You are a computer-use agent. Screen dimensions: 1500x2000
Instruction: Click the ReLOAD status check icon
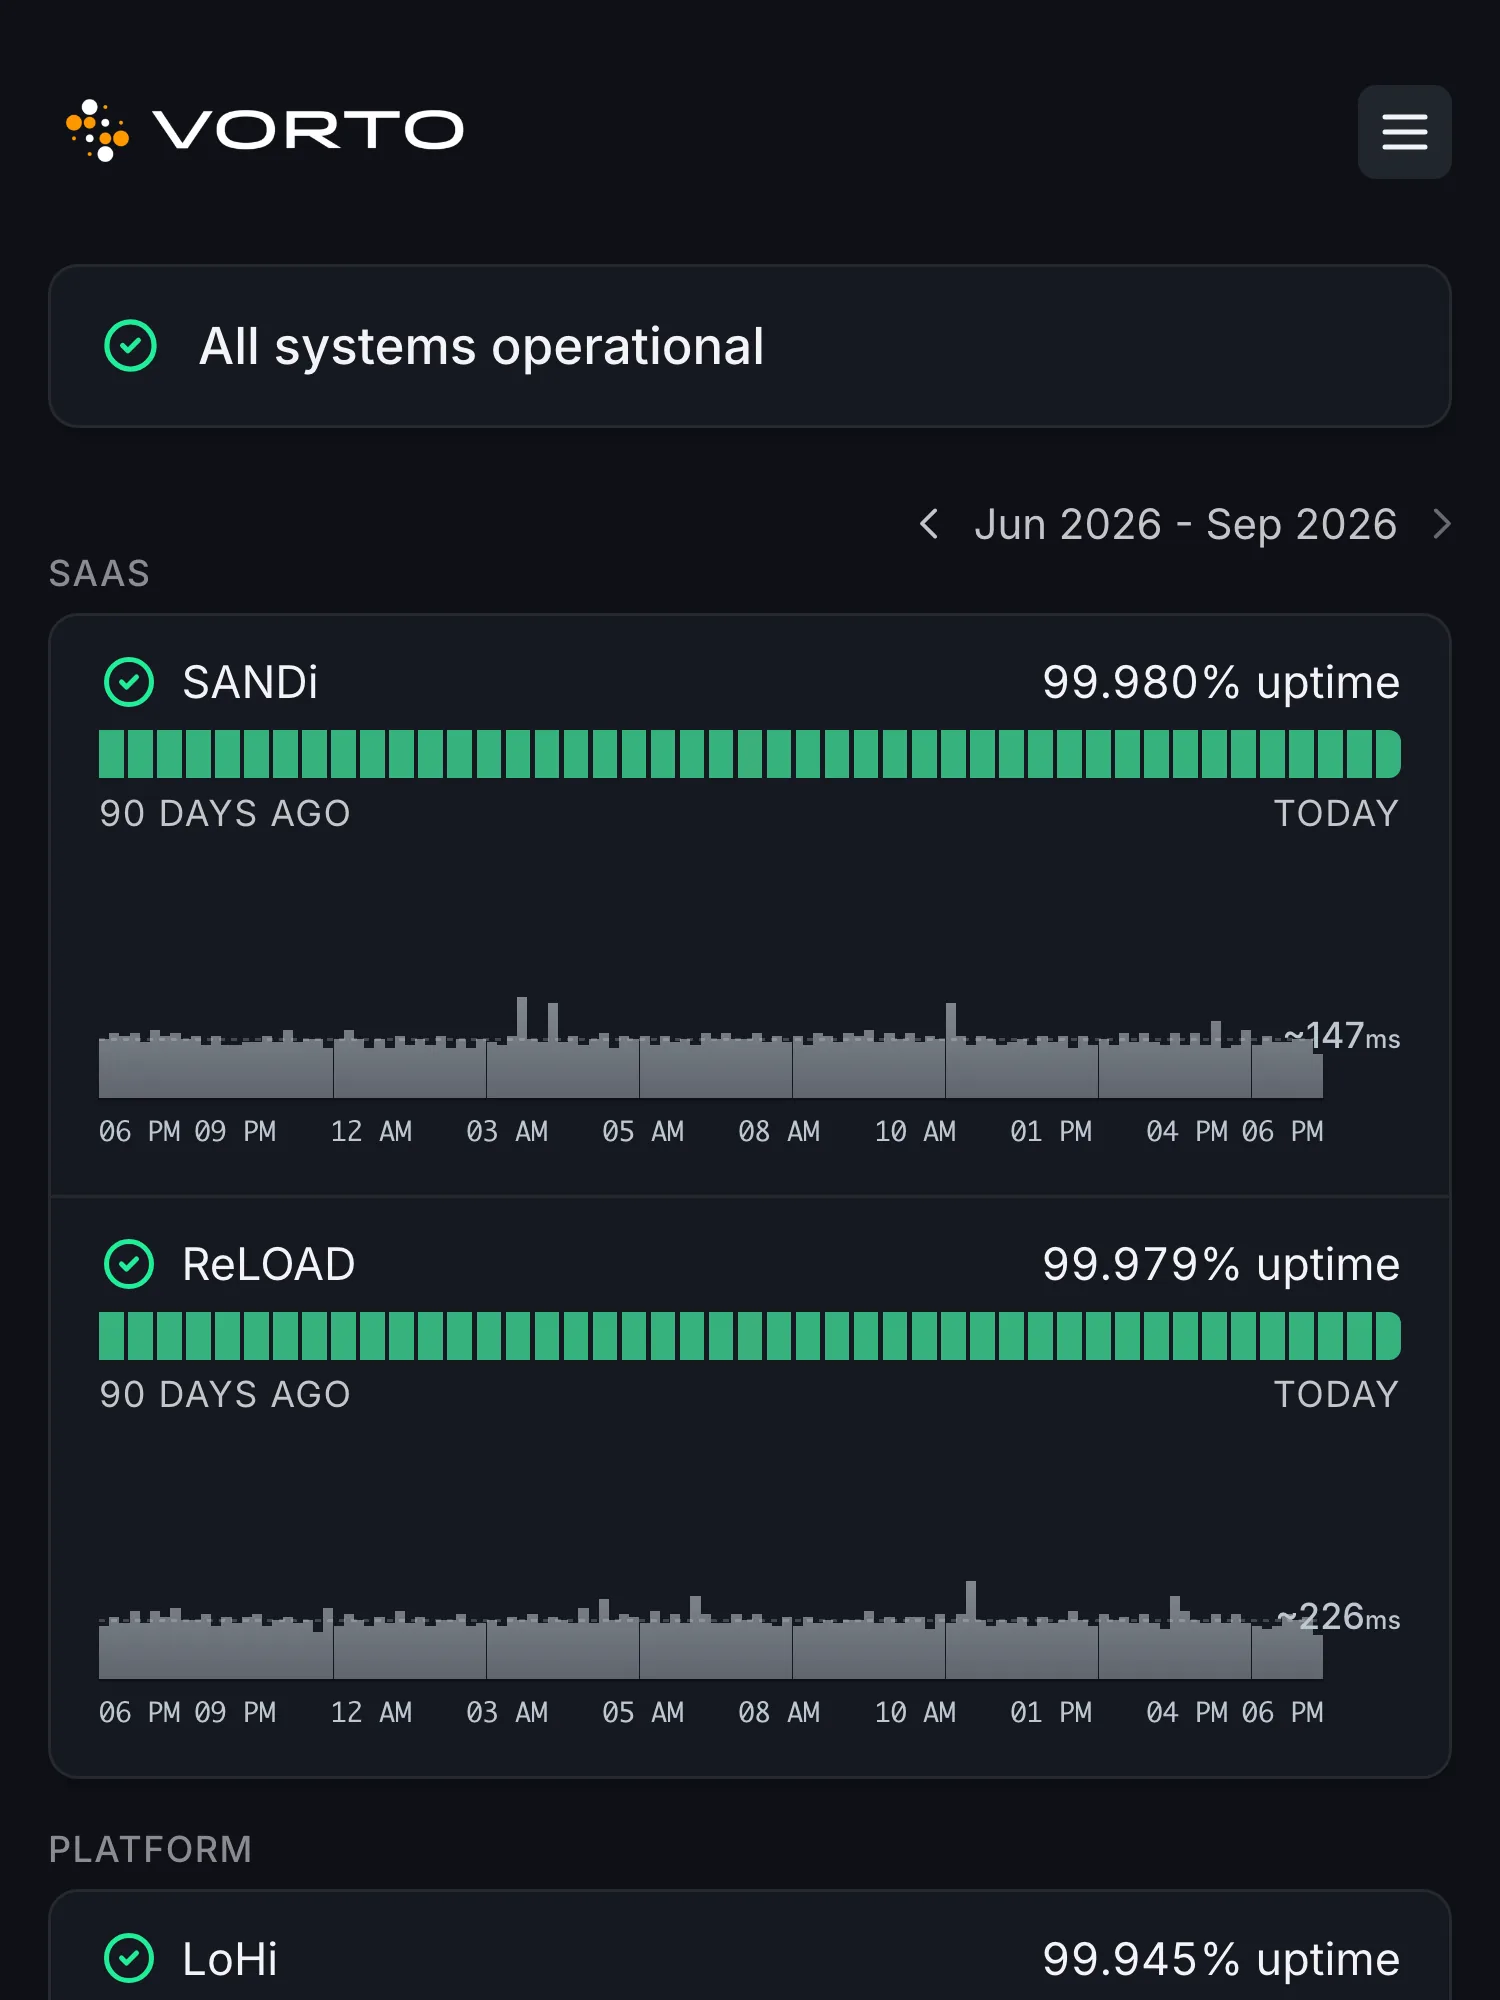tap(129, 1264)
